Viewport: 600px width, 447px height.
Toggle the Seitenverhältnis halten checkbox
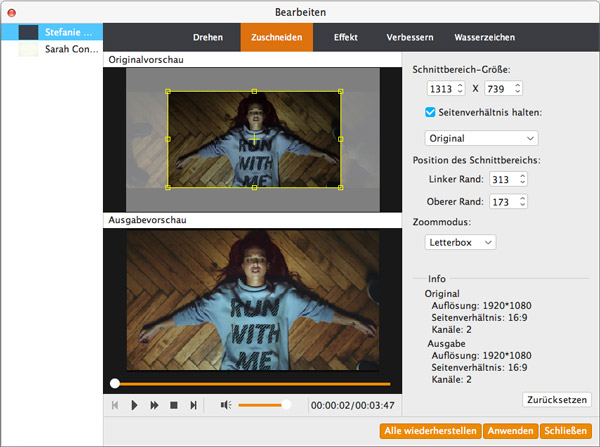pyautogui.click(x=431, y=111)
